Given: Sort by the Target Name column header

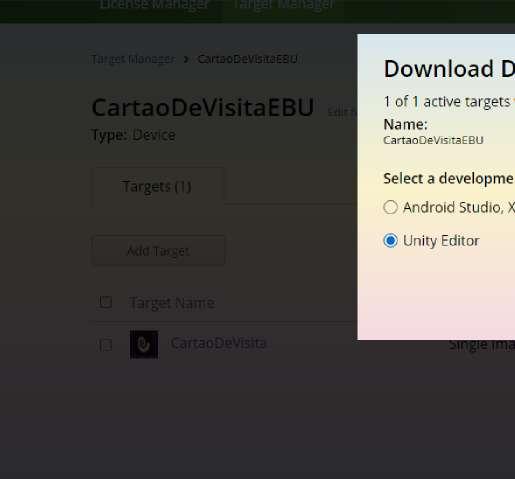Looking at the screenshot, I should 172,303.
